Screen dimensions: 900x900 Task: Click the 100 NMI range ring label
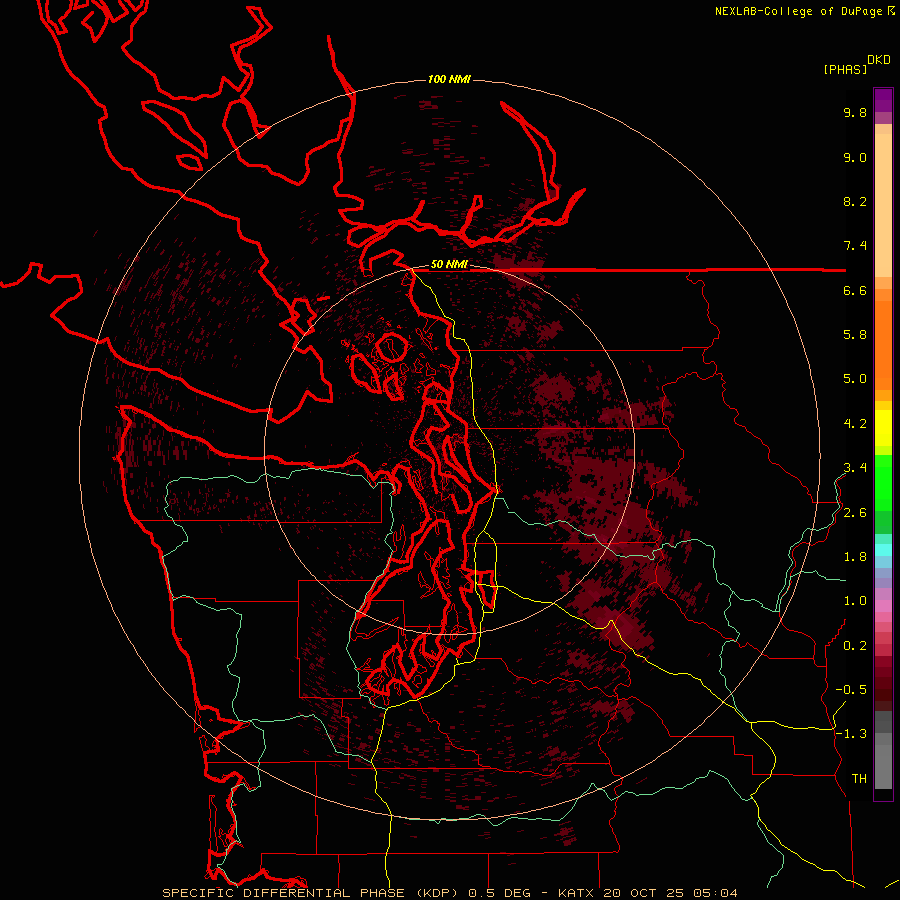click(449, 79)
